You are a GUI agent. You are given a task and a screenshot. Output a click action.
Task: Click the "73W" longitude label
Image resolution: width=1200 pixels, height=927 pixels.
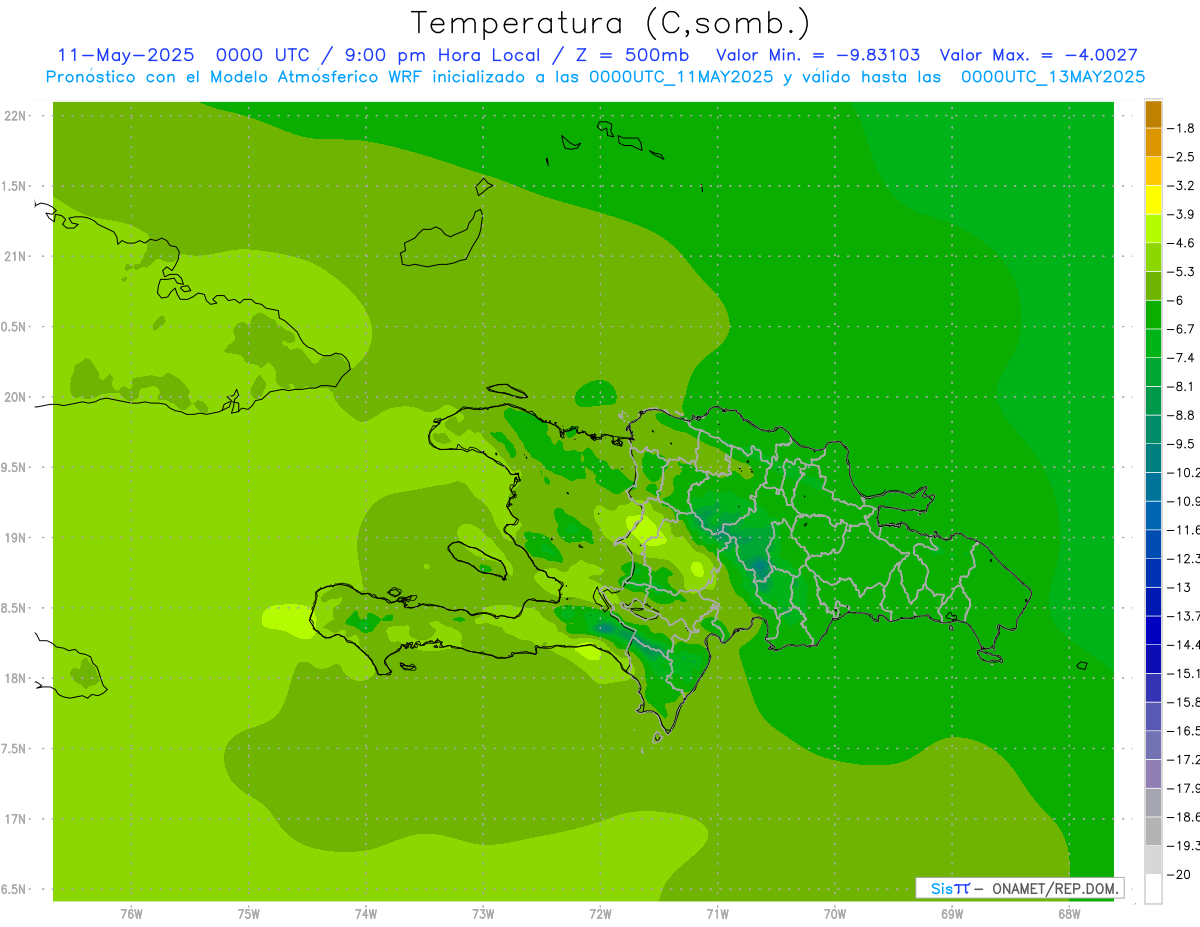483,914
